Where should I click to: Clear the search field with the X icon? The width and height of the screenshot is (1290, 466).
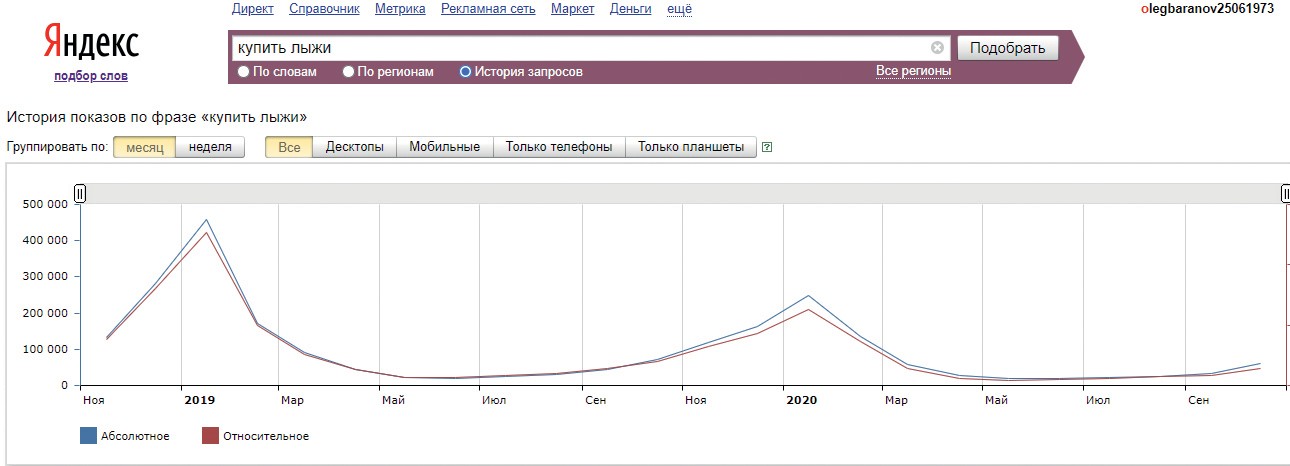(937, 47)
